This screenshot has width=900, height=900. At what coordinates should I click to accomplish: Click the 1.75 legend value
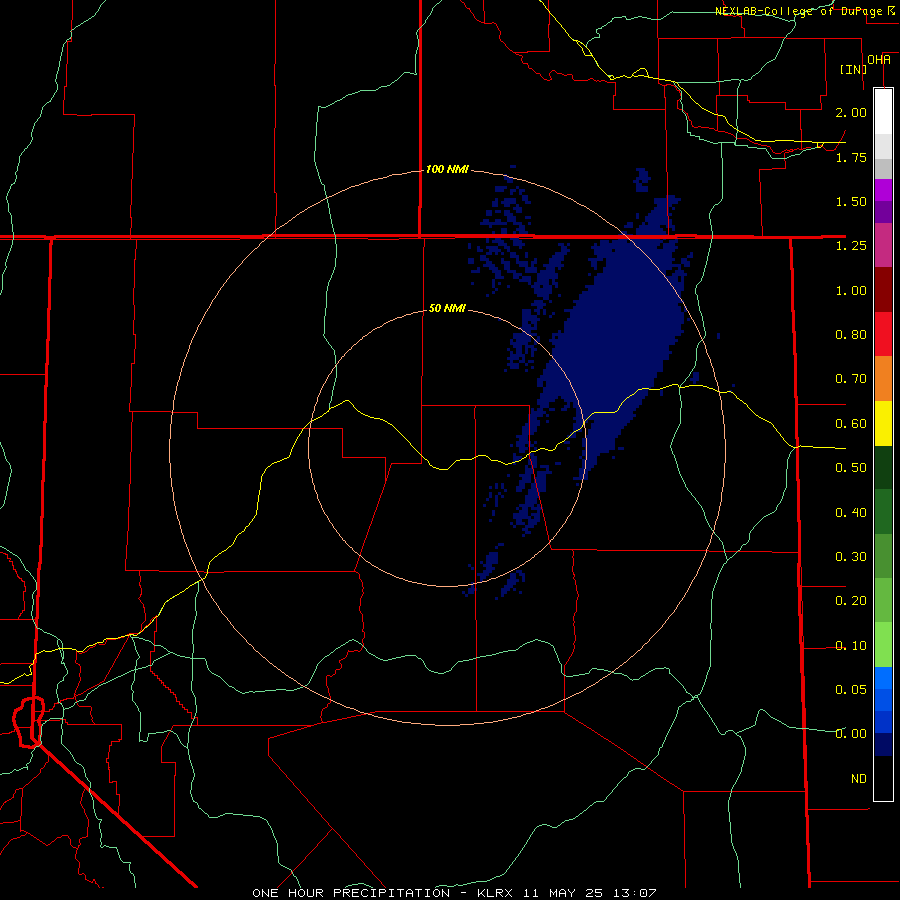pyautogui.click(x=851, y=157)
